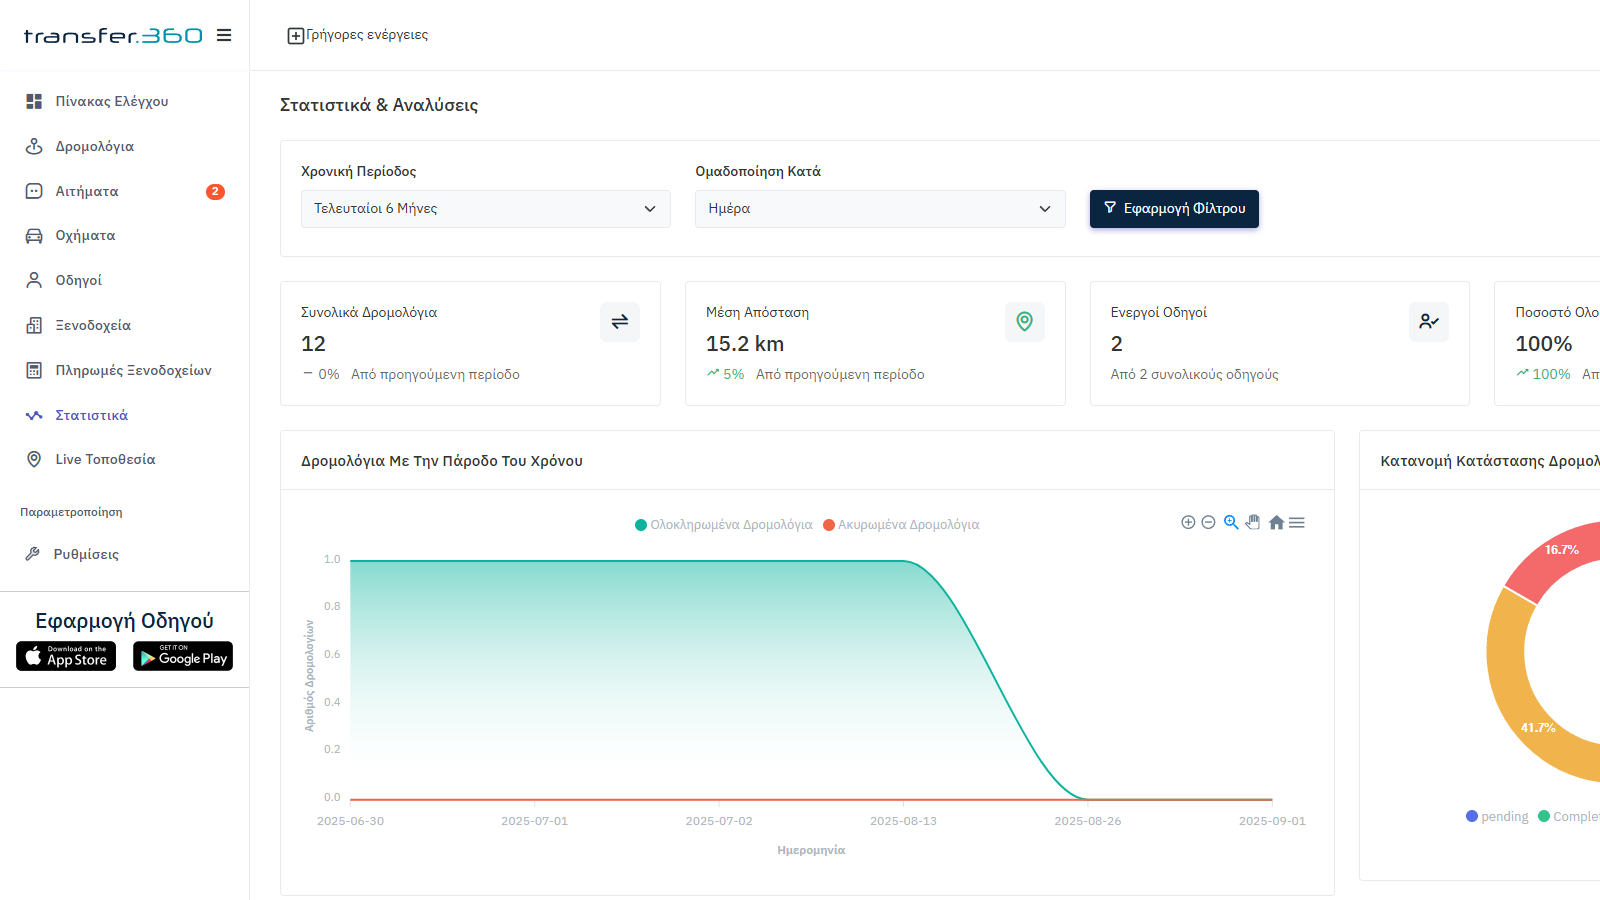
Task: Open the chart hamburger export menu
Action: click(x=1297, y=522)
